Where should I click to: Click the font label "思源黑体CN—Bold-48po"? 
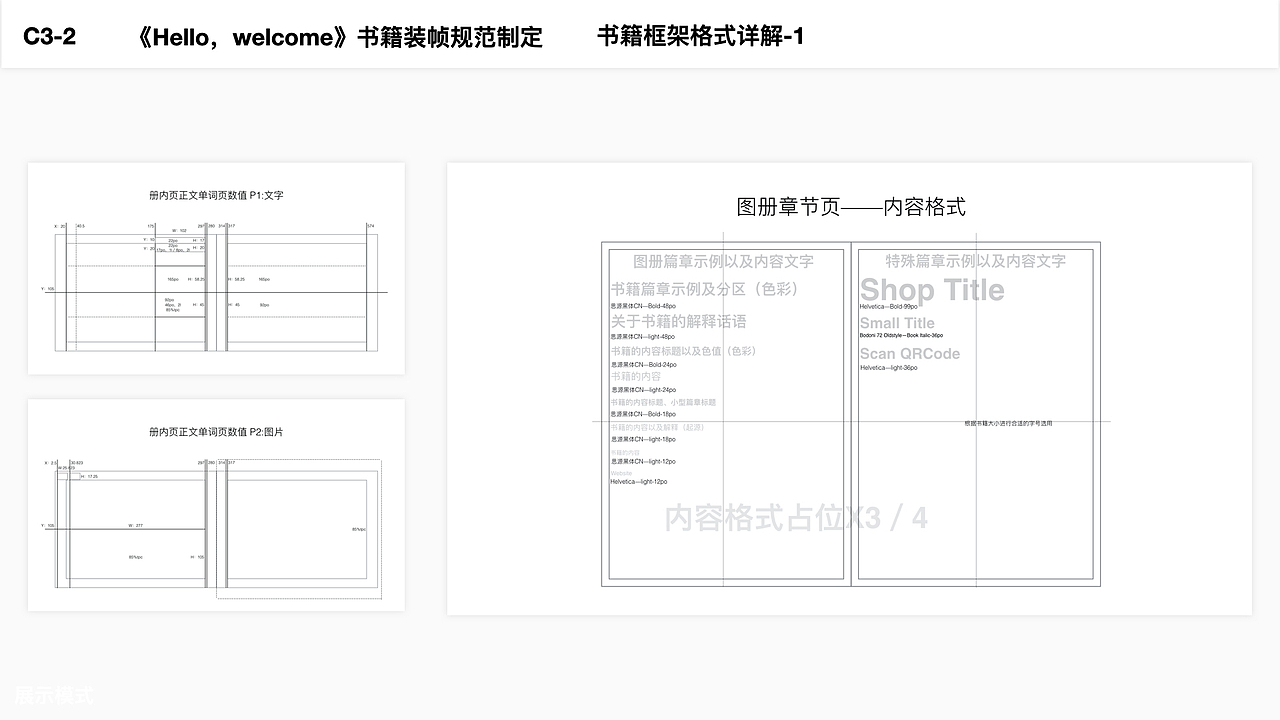point(643,306)
